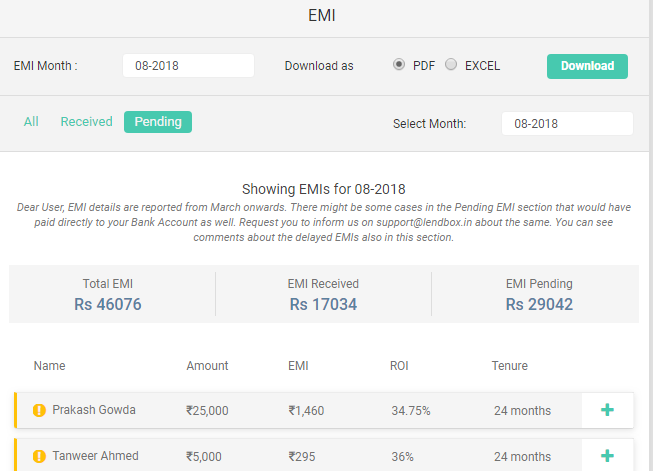Click the EMI Pending summary amount
The width and height of the screenshot is (653, 471).
click(539, 304)
